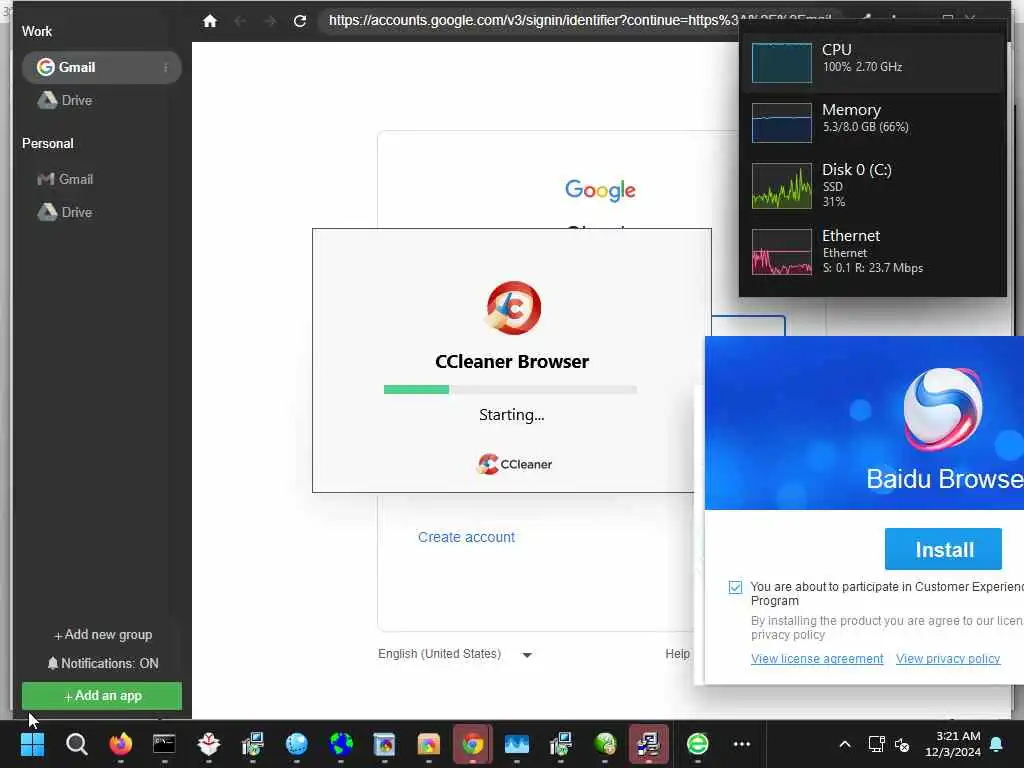This screenshot has height=768, width=1024.
Task: Click the CCleaner brand logo at dialog bottom
Action: pyautogui.click(x=515, y=464)
